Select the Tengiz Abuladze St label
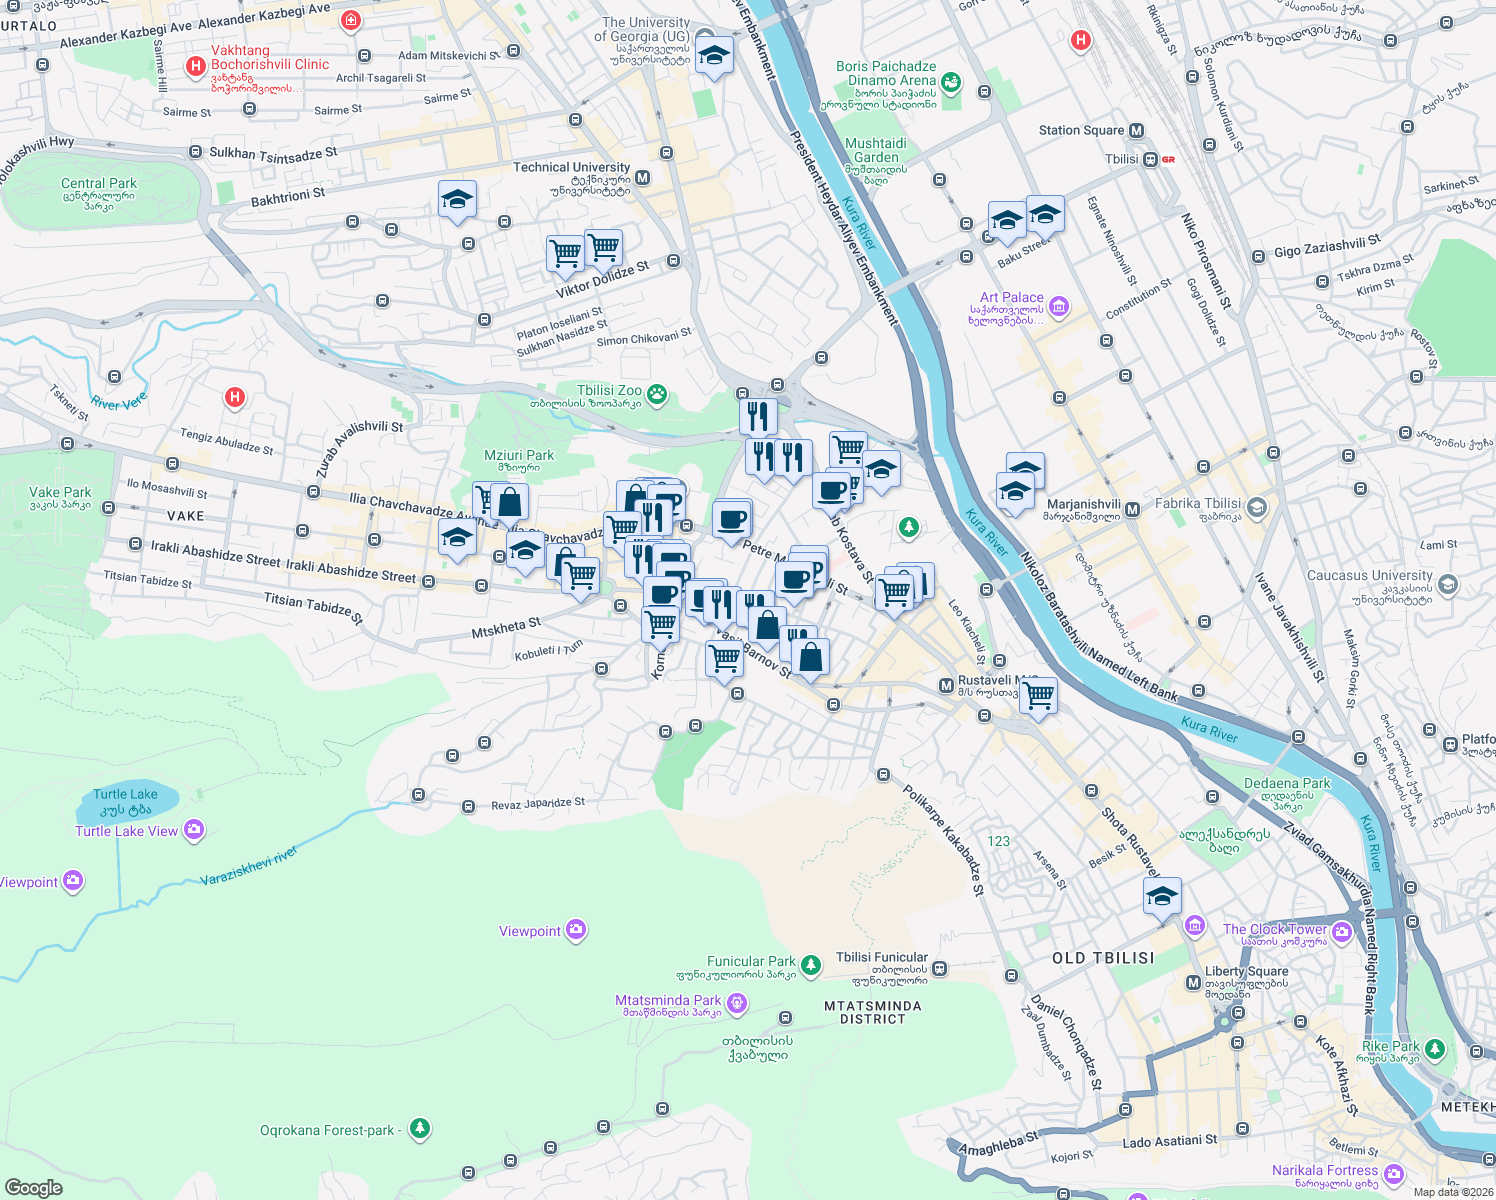This screenshot has width=1496, height=1200. [x=227, y=441]
